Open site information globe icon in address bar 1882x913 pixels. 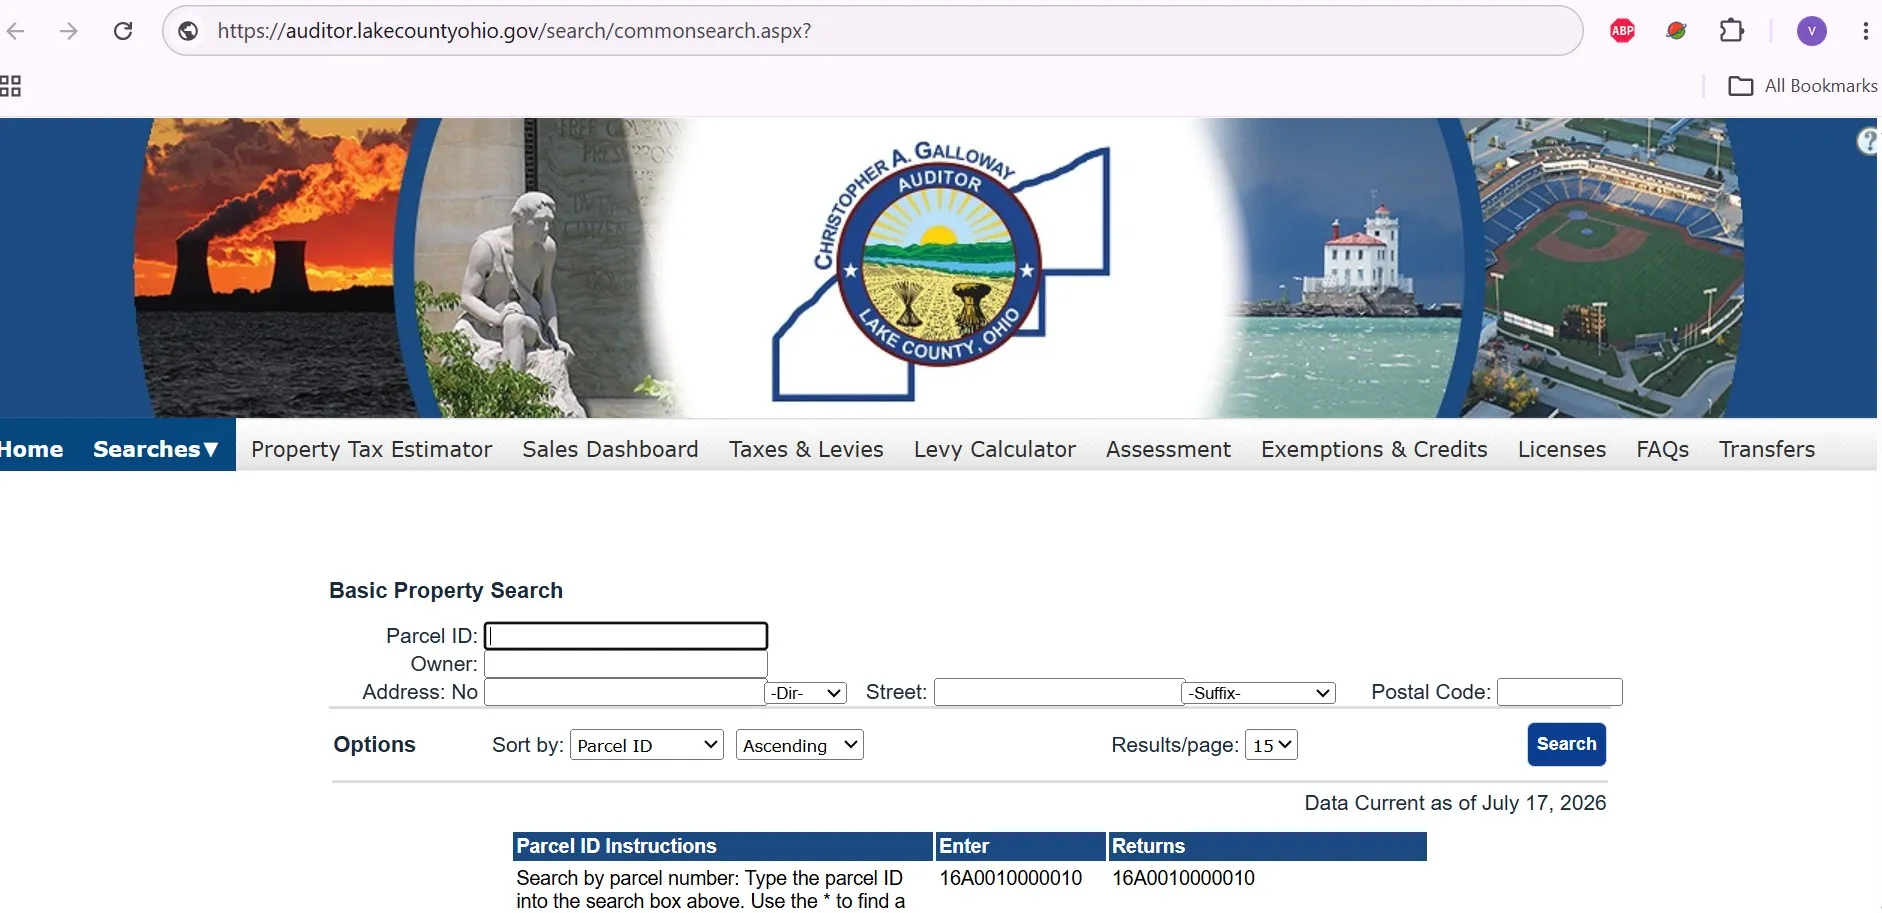[x=188, y=31]
